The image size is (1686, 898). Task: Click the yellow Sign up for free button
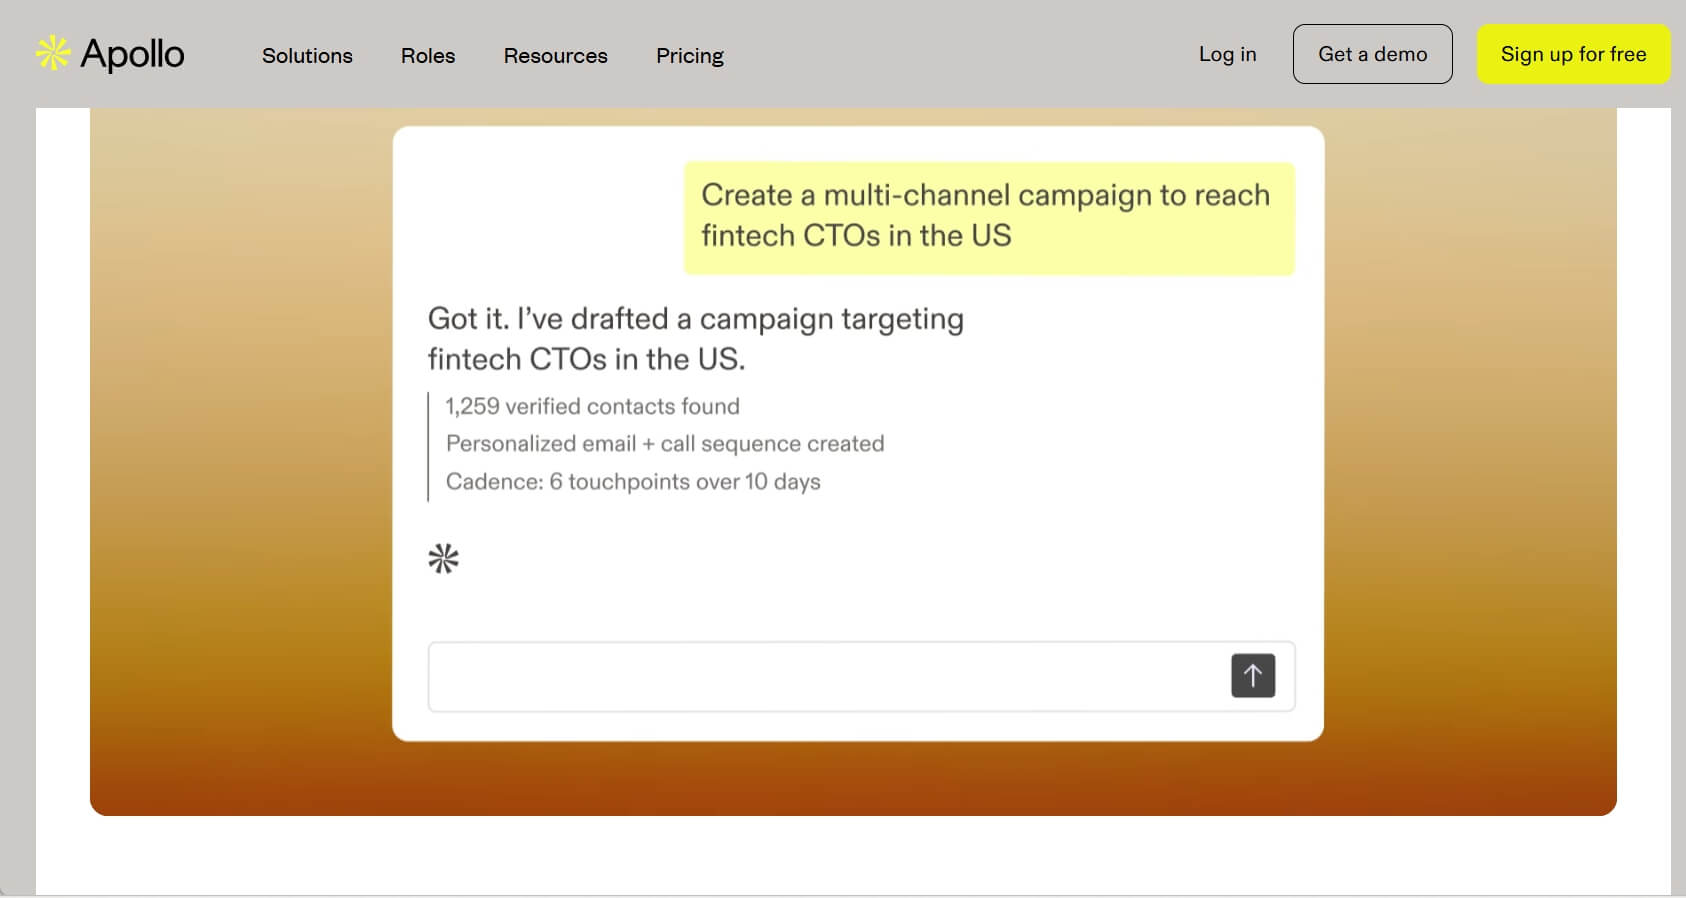(1573, 54)
